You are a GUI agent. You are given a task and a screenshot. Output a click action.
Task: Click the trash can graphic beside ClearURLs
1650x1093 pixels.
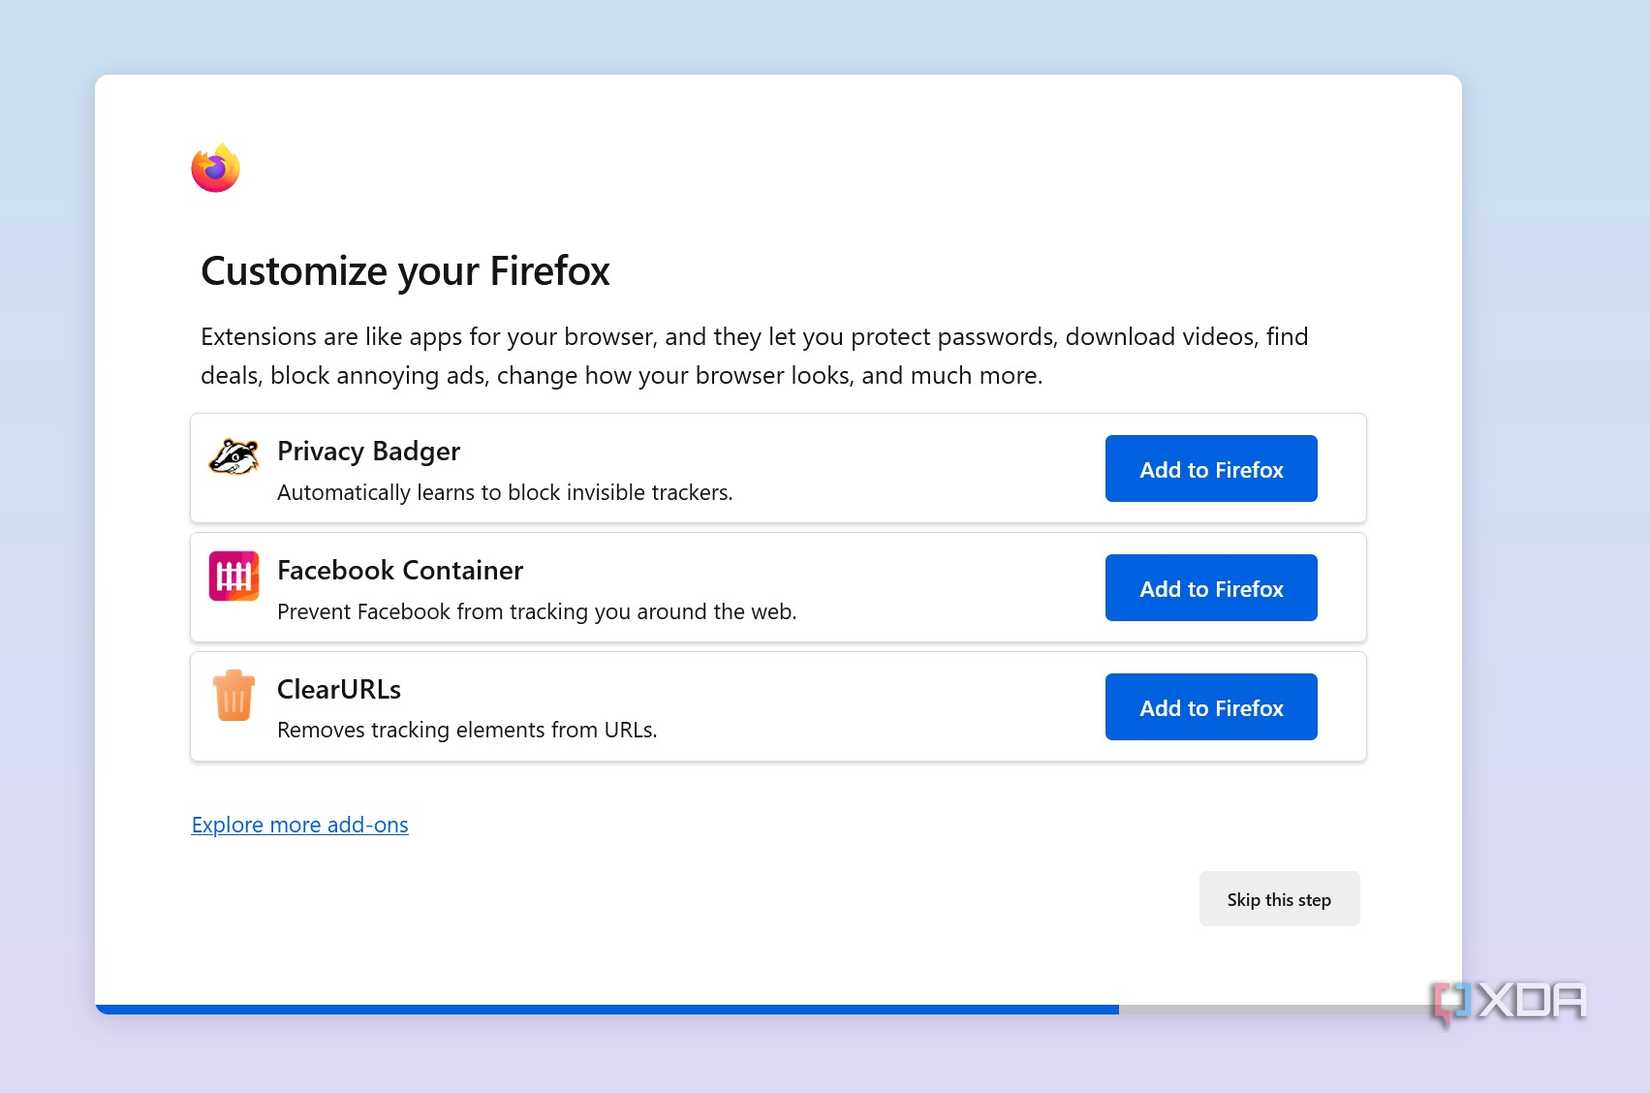(233, 697)
